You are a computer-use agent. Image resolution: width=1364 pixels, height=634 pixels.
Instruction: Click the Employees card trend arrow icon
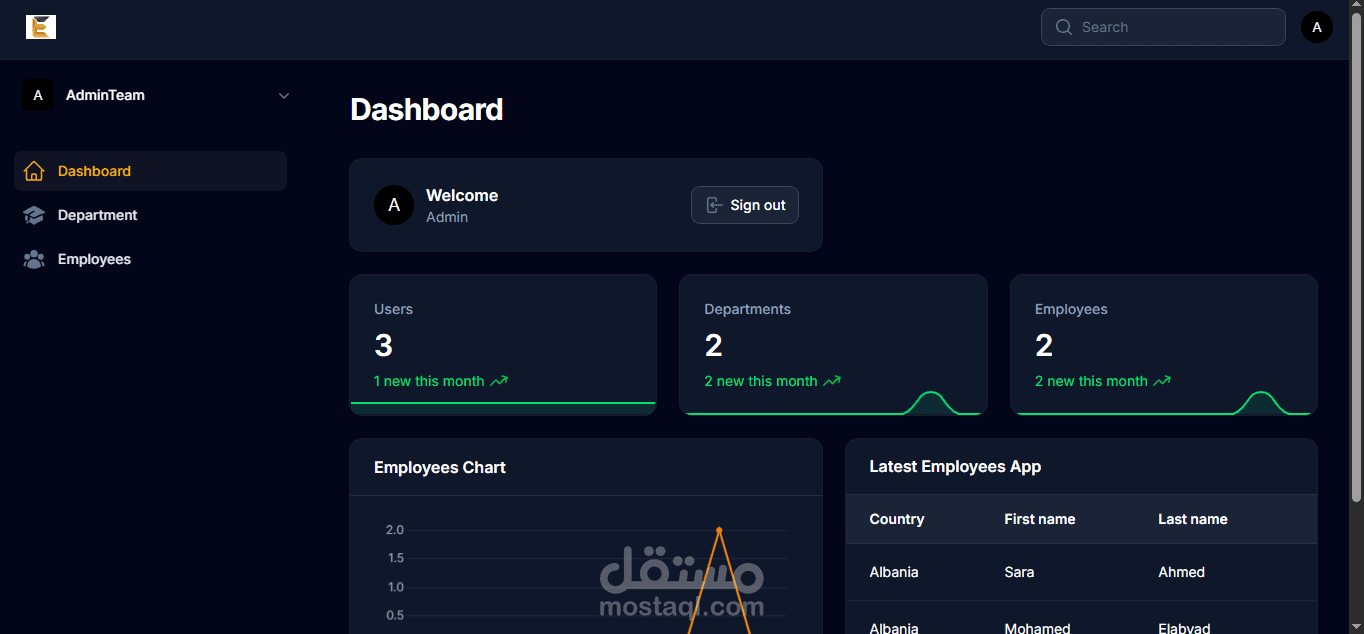point(1161,381)
